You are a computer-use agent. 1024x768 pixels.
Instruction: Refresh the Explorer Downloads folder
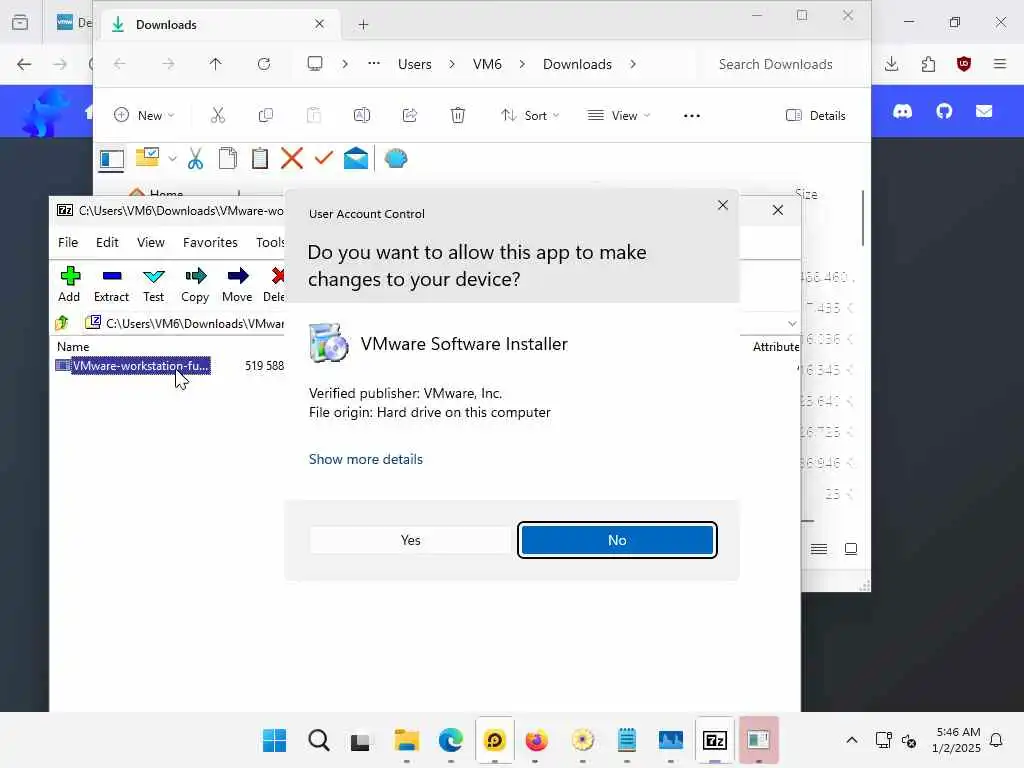(x=264, y=64)
